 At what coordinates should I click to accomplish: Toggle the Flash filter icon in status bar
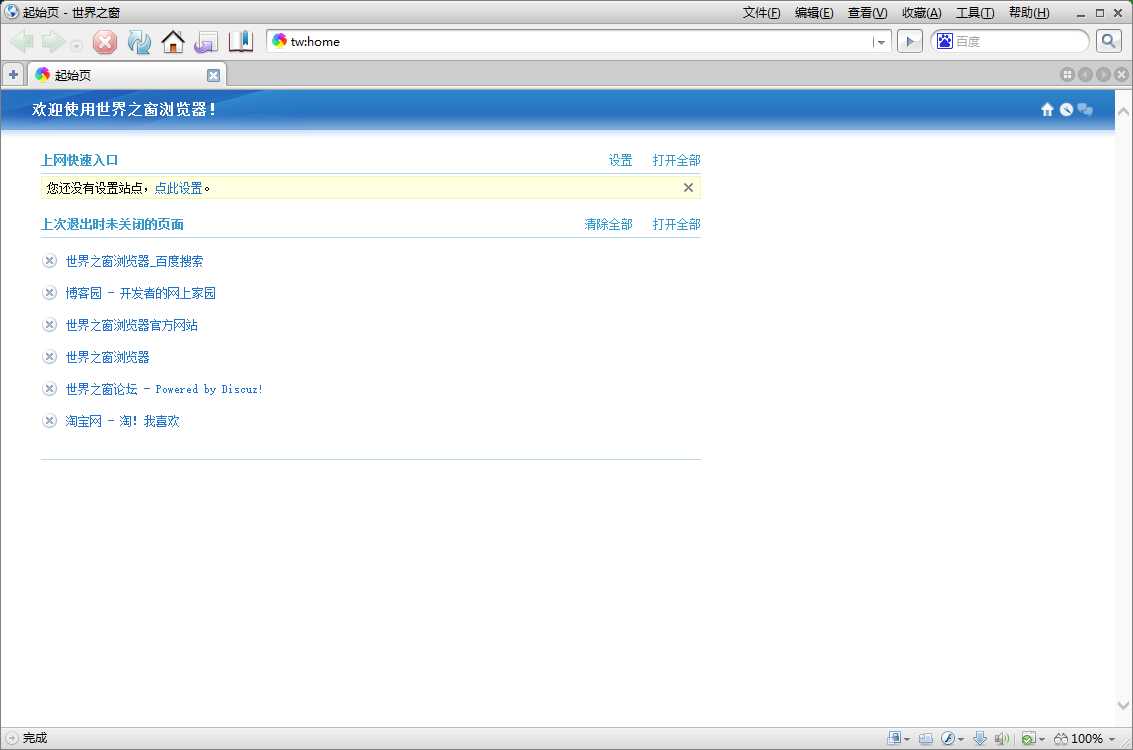coord(948,738)
